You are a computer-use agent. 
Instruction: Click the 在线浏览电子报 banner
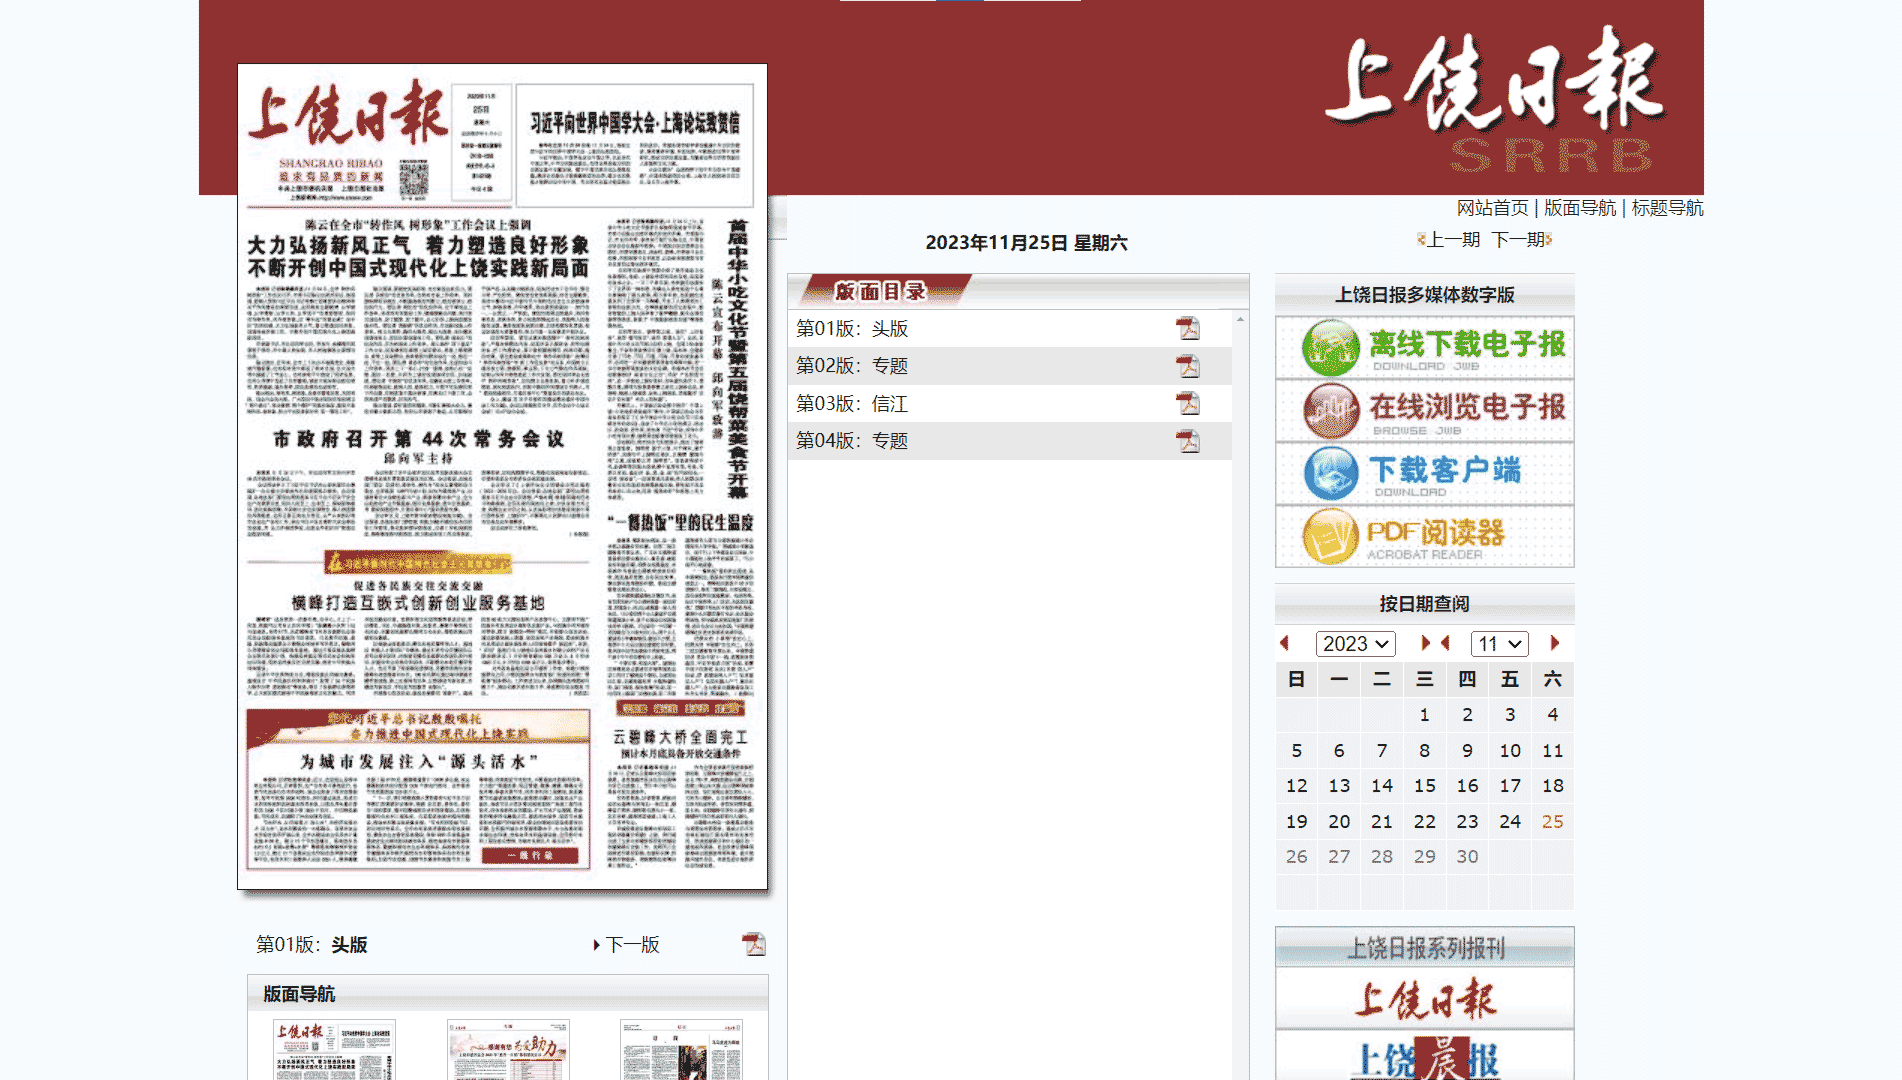(x=1424, y=411)
